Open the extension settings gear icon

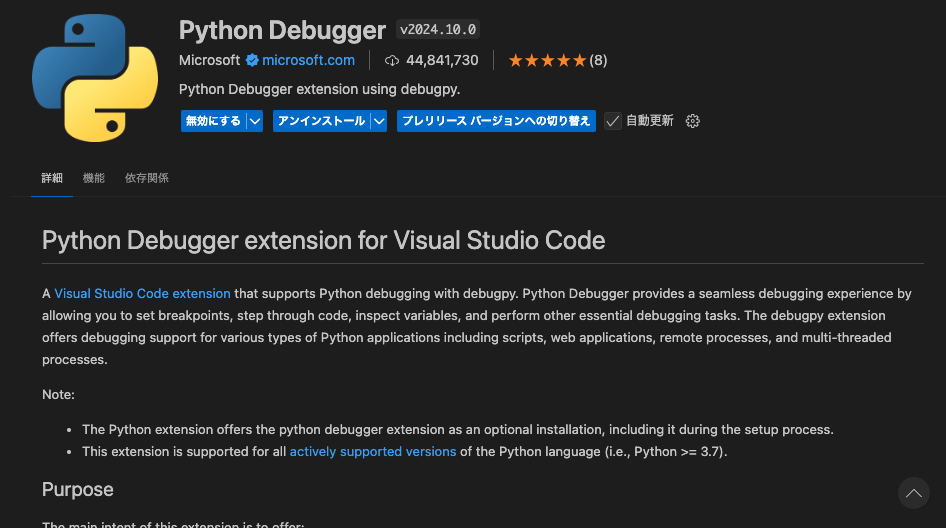tap(693, 121)
